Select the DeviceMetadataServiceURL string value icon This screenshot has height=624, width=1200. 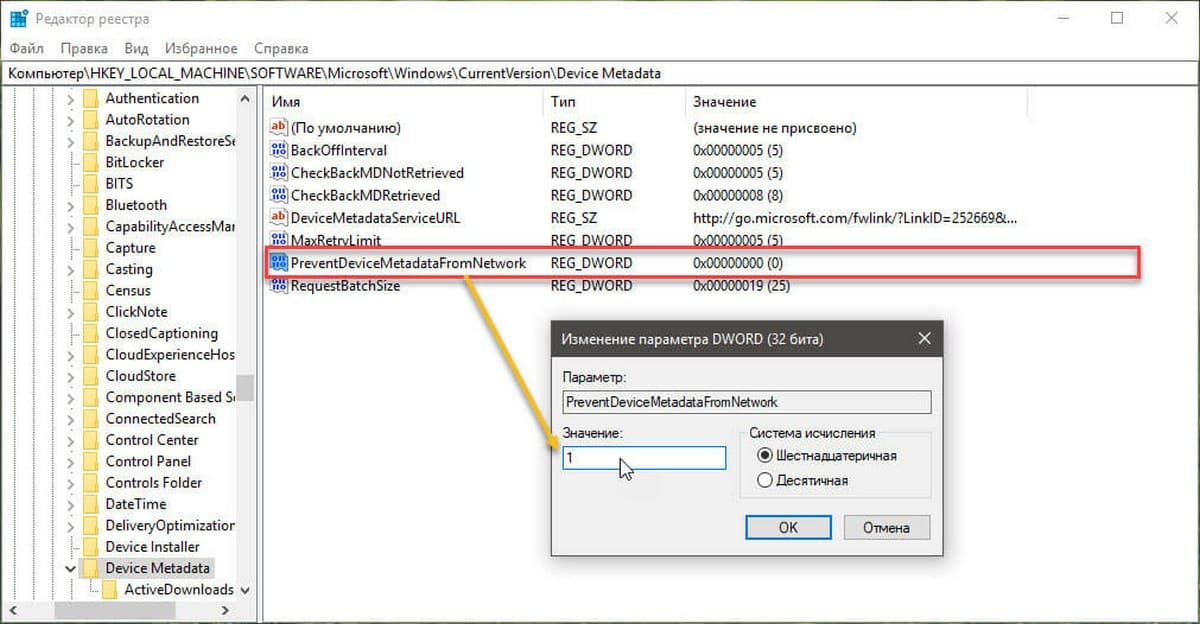point(279,217)
